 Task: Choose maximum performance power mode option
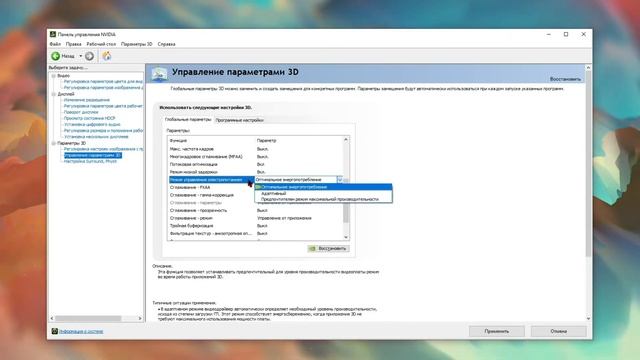(x=323, y=199)
